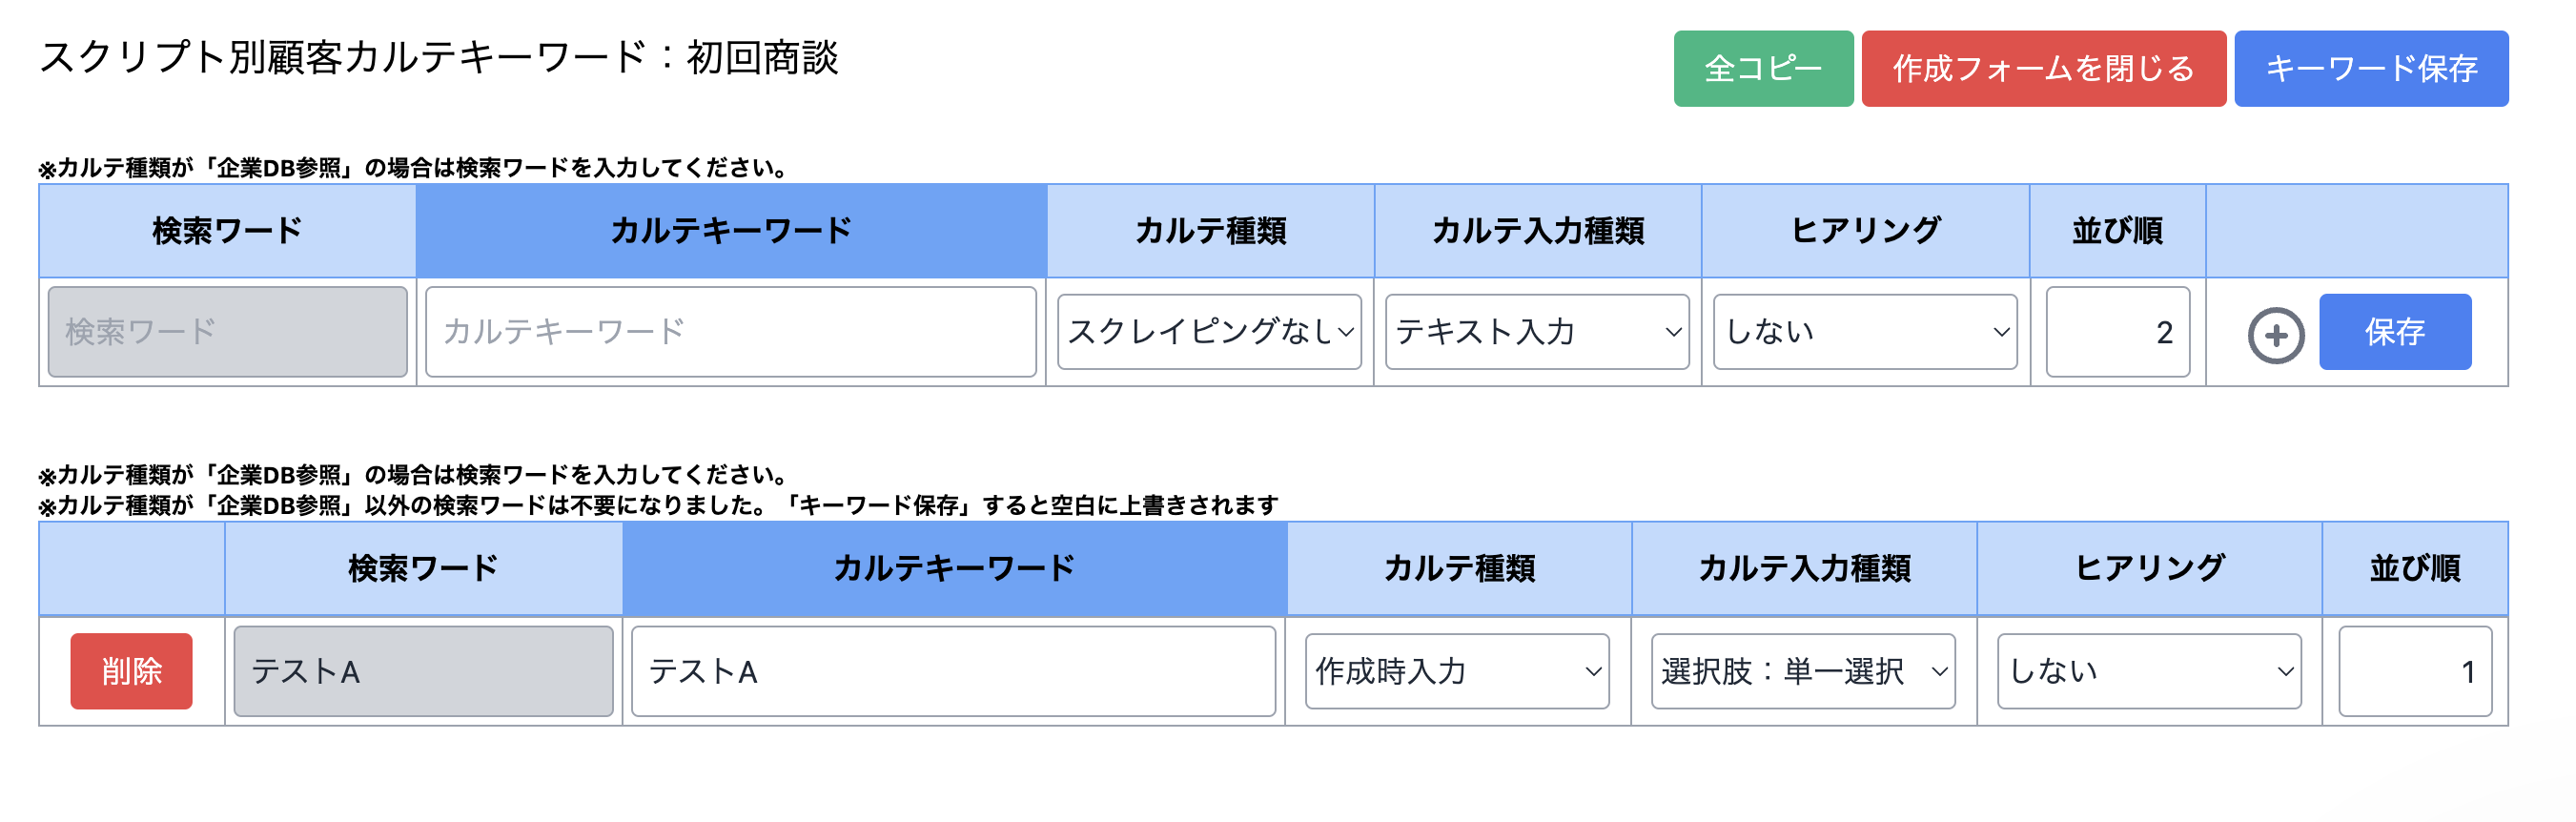Viewport: 2576px width, 822px height.
Task: Expand the top row ヒアリング しない dropdown
Action: pyautogui.click(x=1865, y=332)
